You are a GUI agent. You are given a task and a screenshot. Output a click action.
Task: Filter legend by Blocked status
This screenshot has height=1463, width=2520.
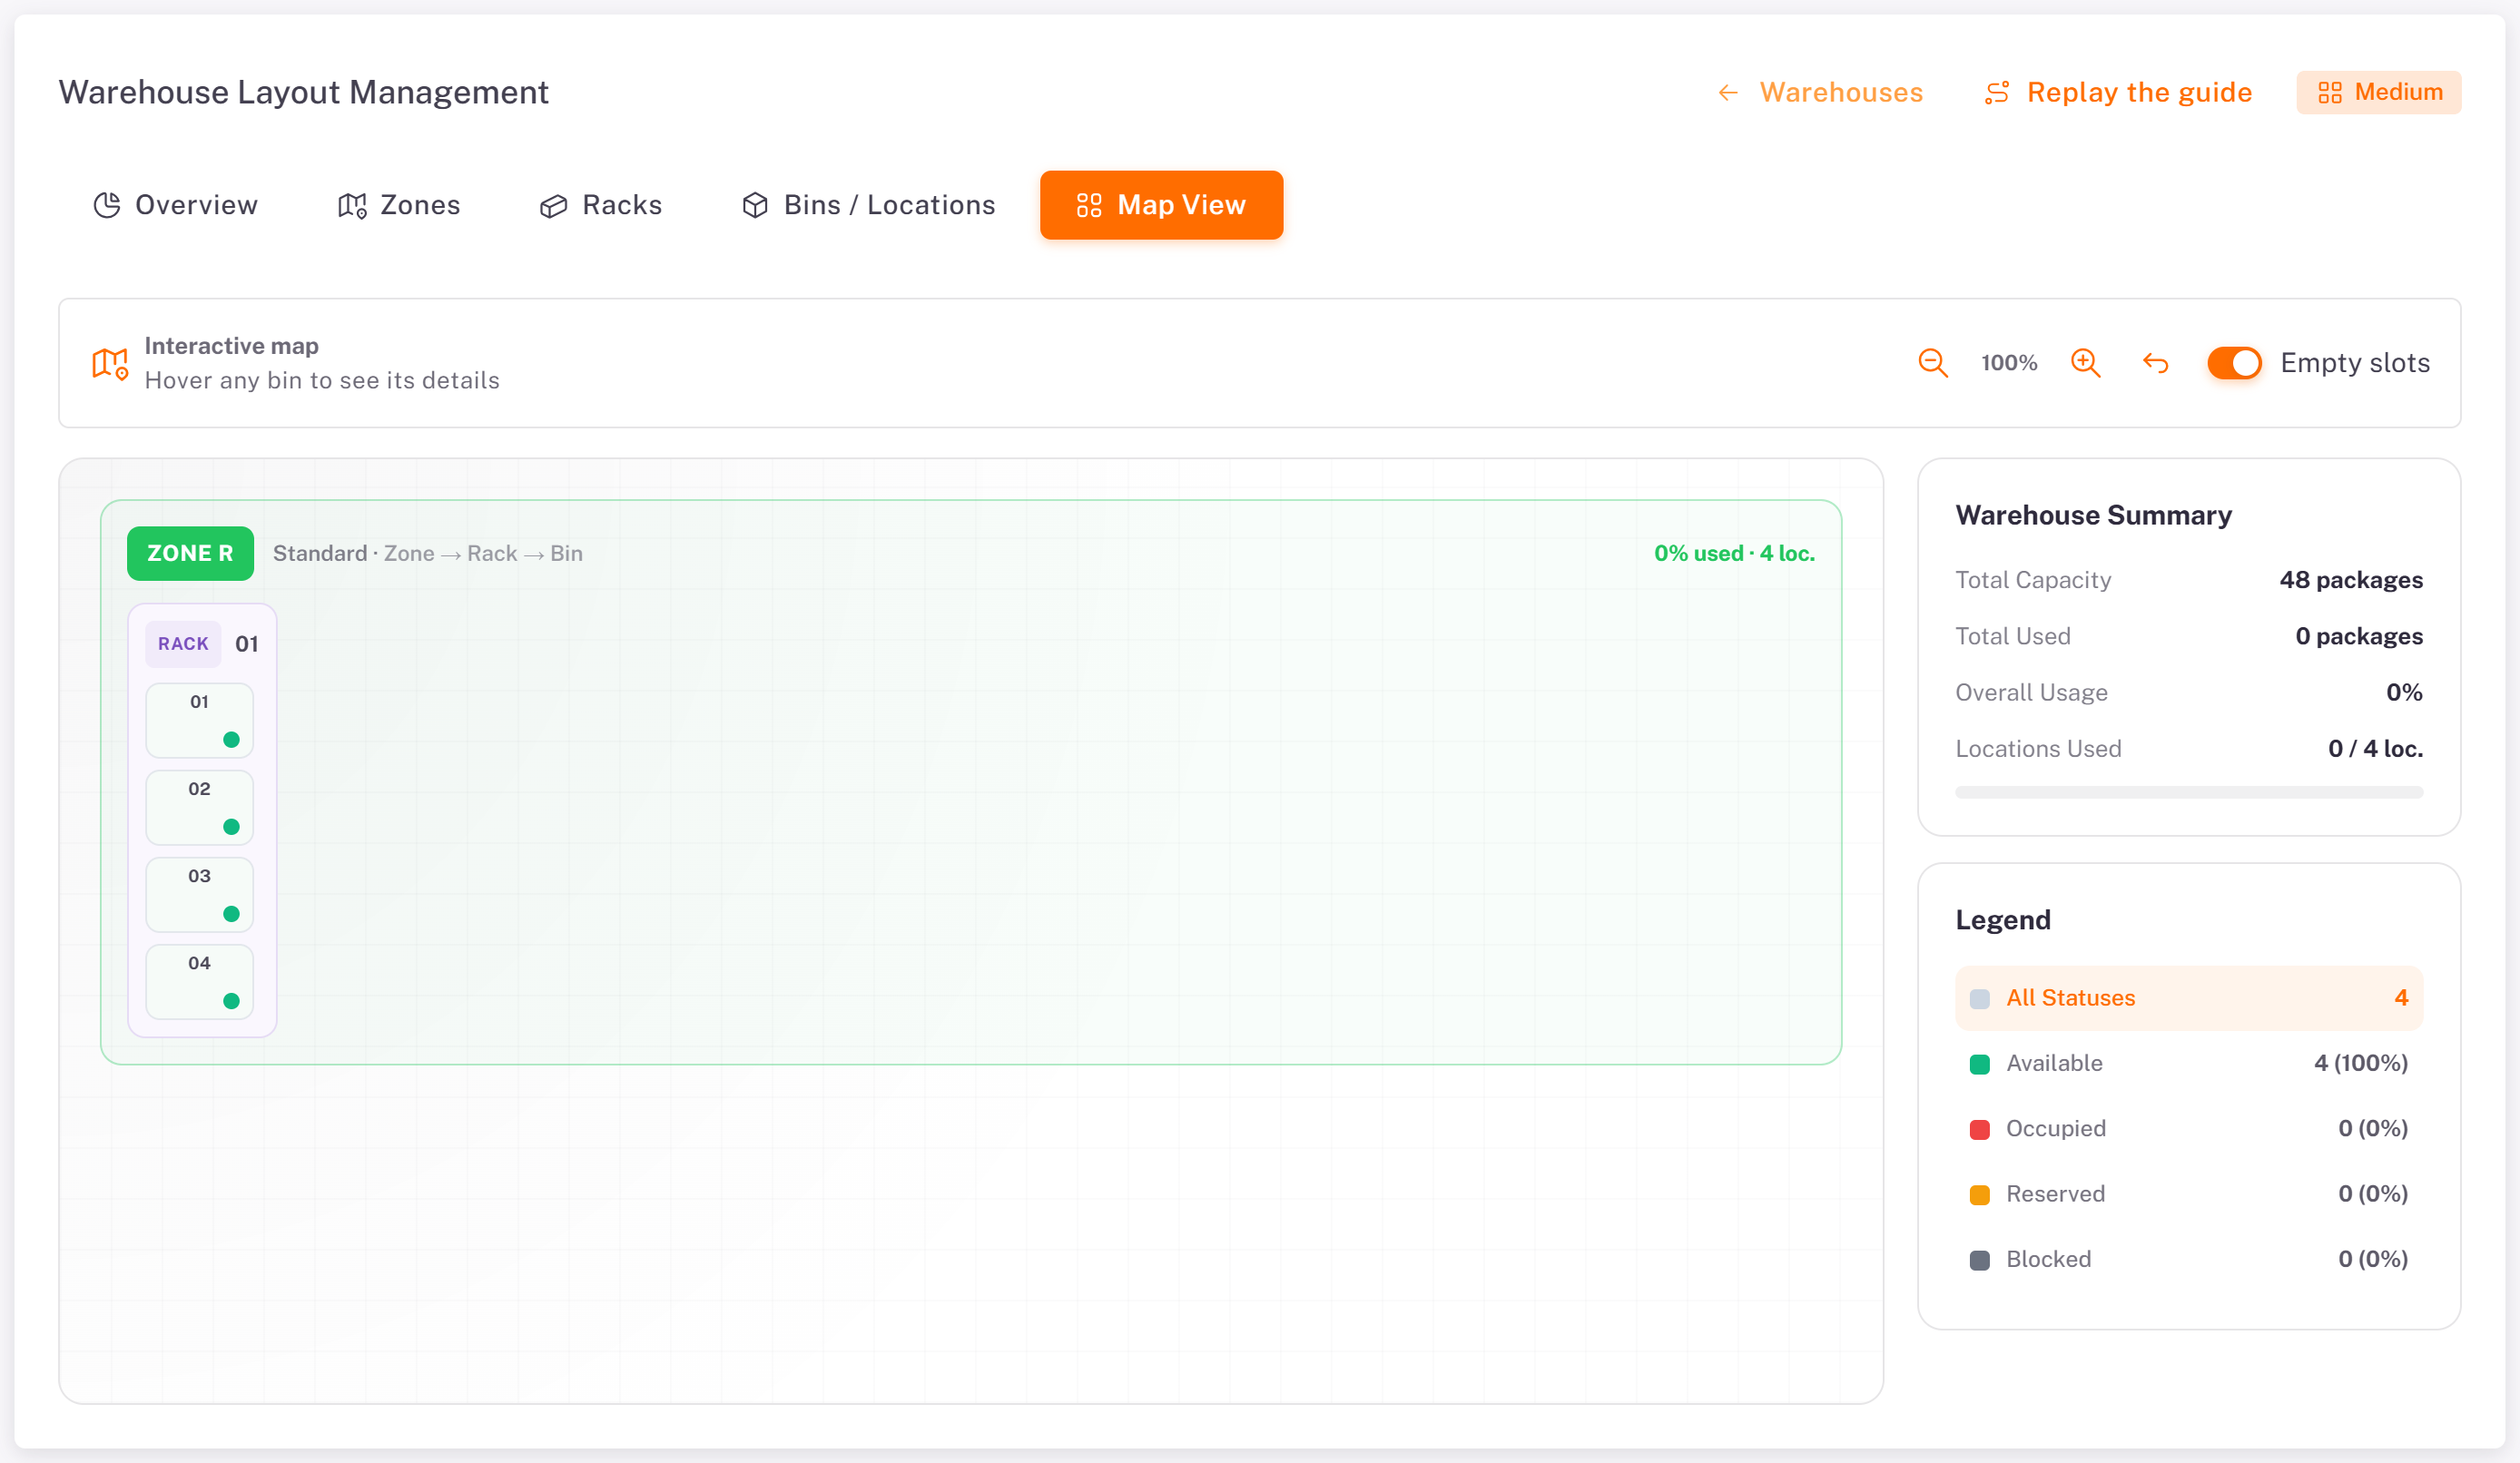[2188, 1259]
